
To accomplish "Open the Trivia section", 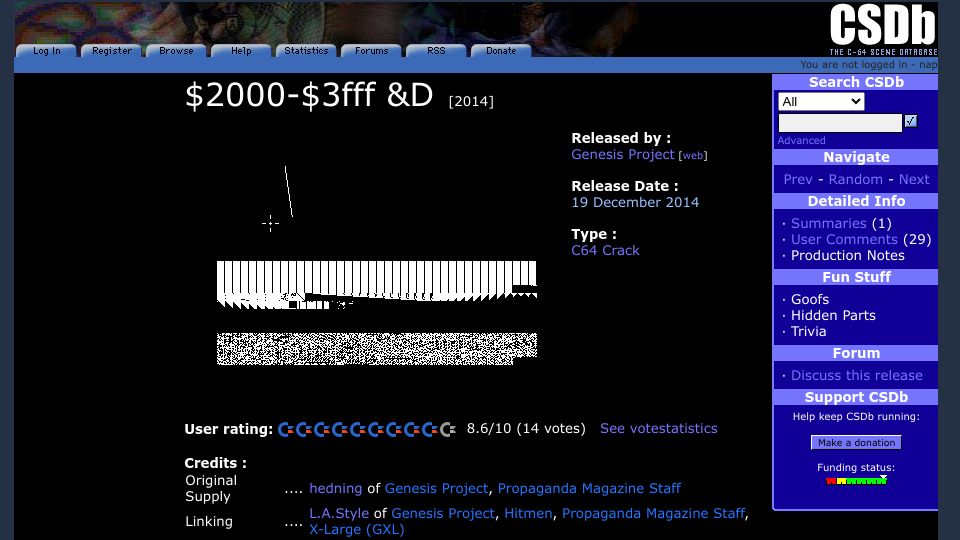I will [808, 331].
